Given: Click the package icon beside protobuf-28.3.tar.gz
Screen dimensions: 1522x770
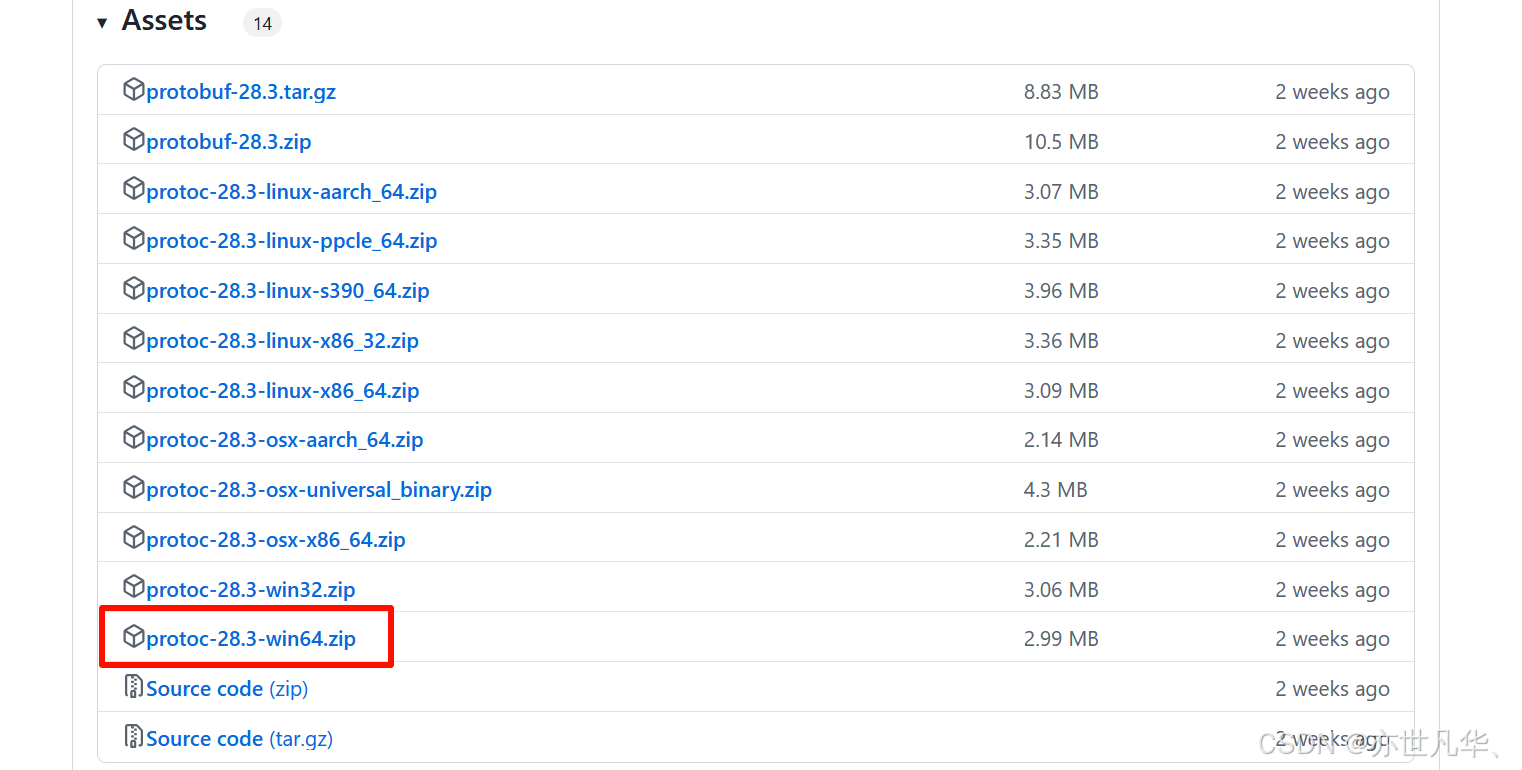Looking at the screenshot, I should coord(133,90).
